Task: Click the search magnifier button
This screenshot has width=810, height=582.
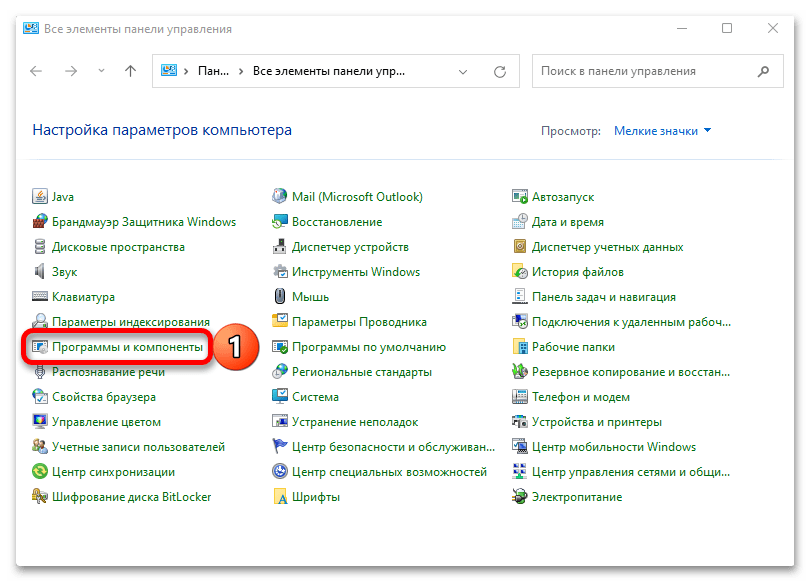Action: click(x=764, y=71)
